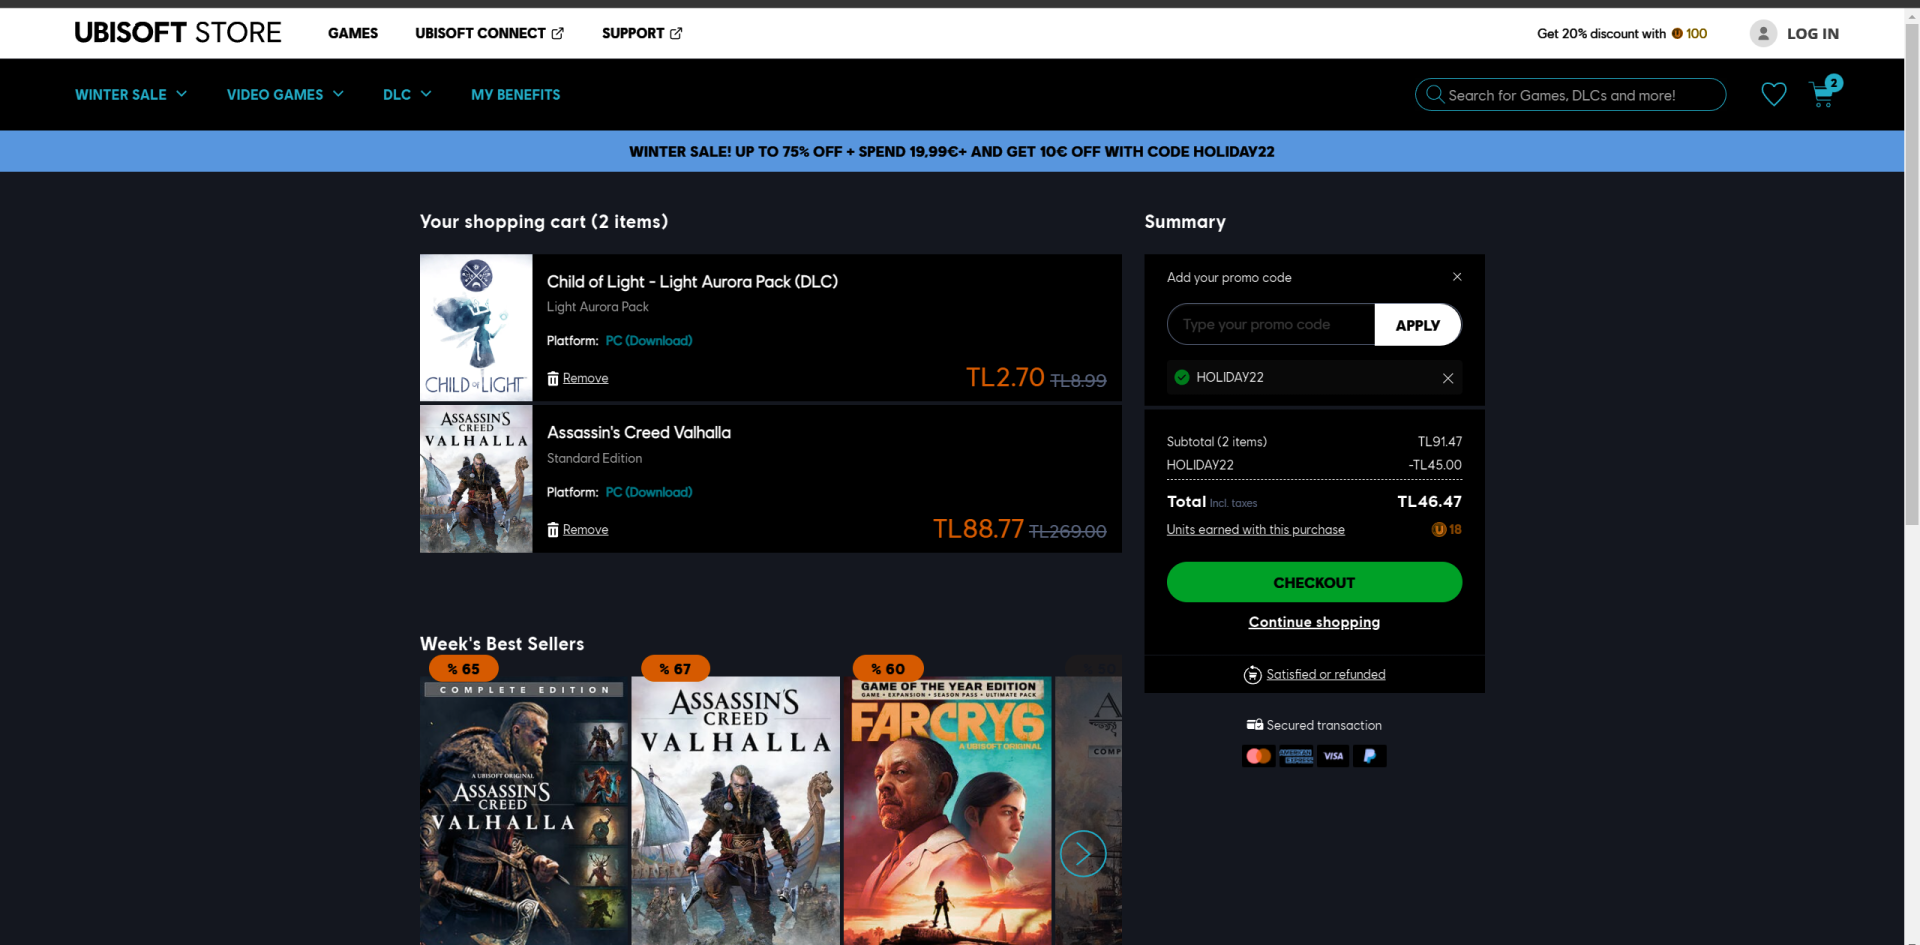1920x945 pixels.
Task: Open Satisfied or refunded link
Action: pos(1326,675)
